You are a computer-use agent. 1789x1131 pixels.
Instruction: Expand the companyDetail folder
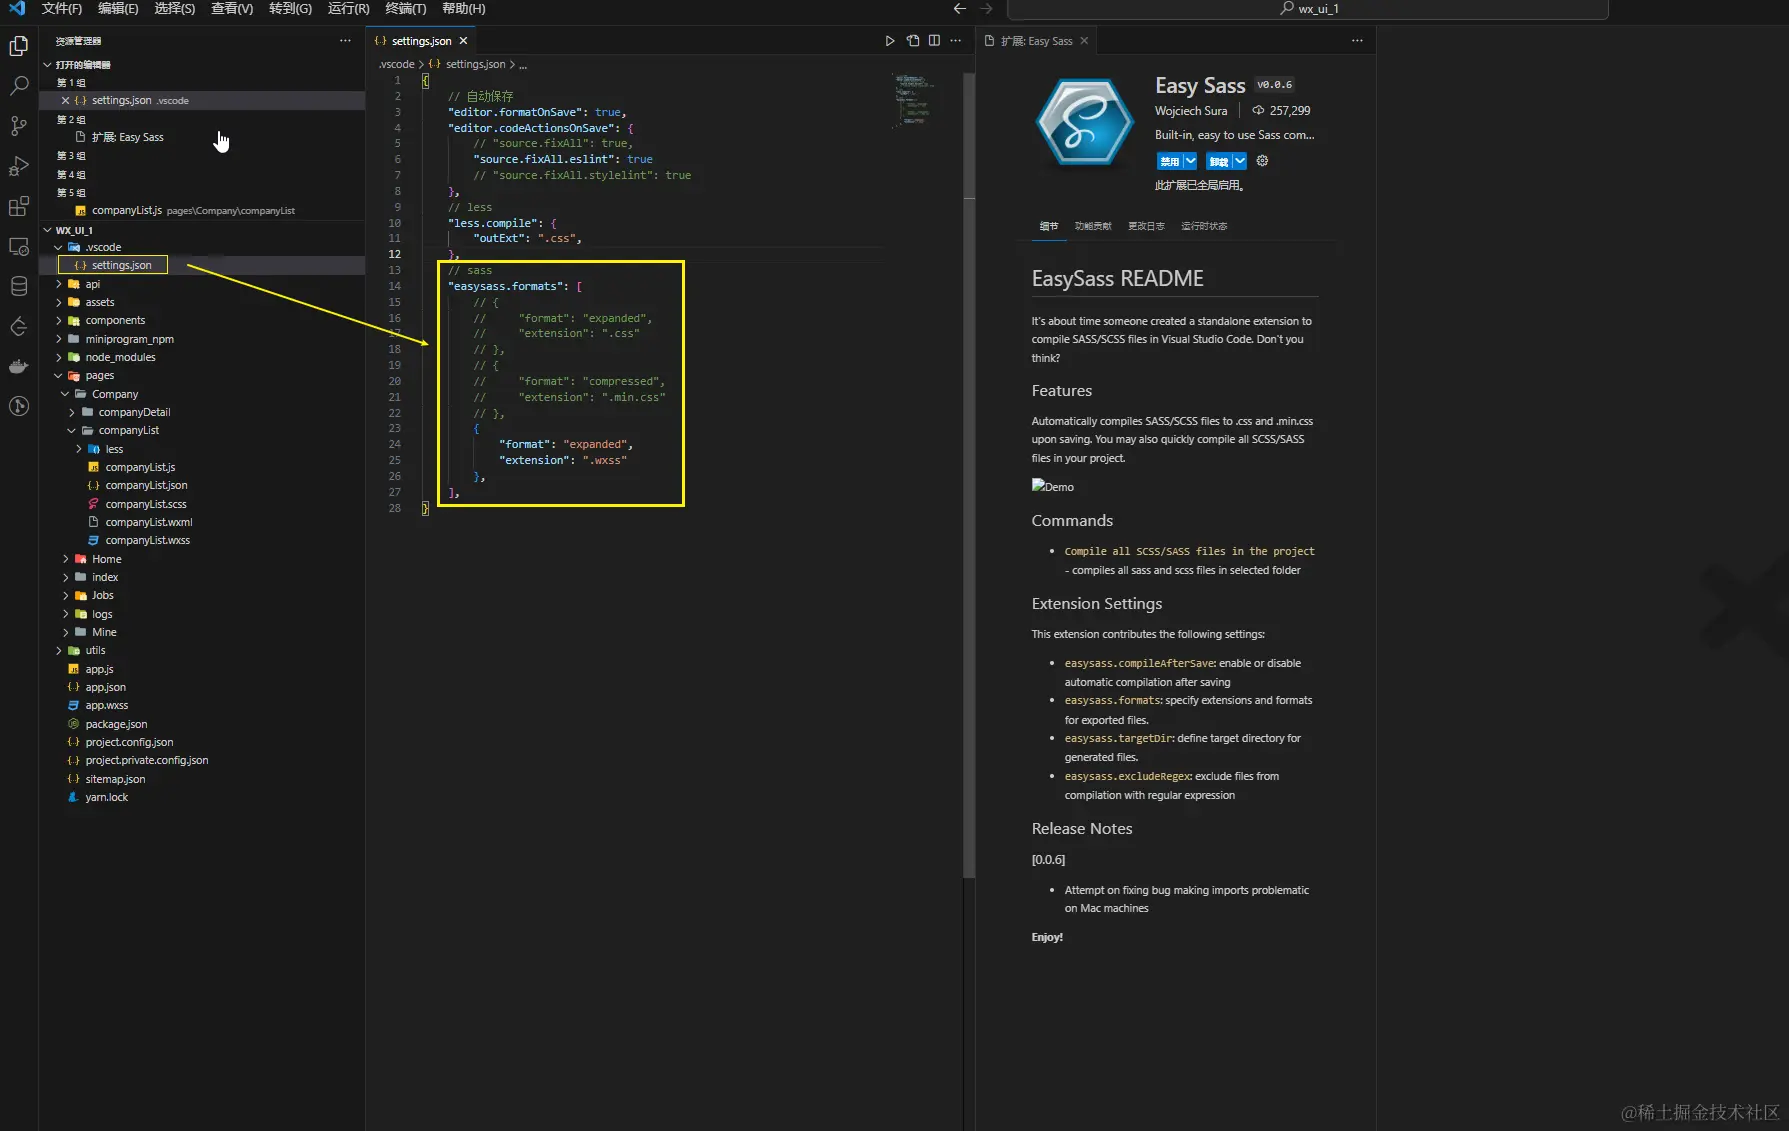pos(71,413)
